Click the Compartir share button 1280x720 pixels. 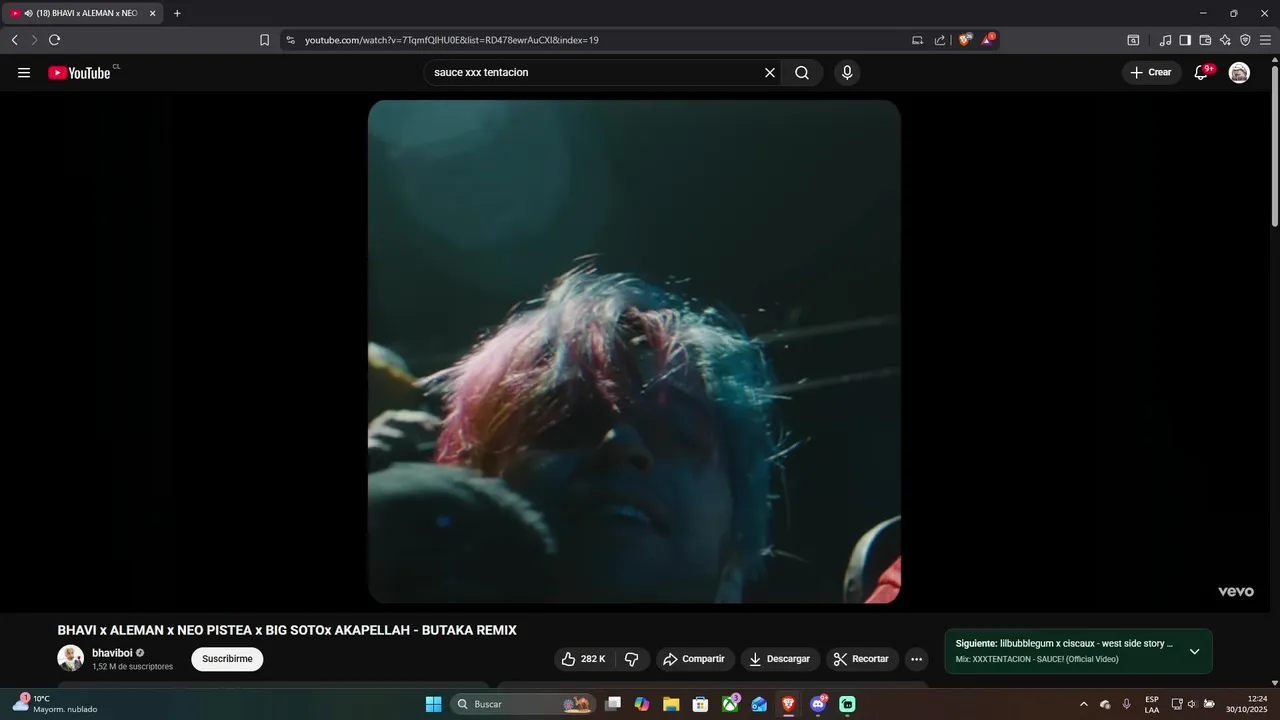pyautogui.click(x=695, y=659)
